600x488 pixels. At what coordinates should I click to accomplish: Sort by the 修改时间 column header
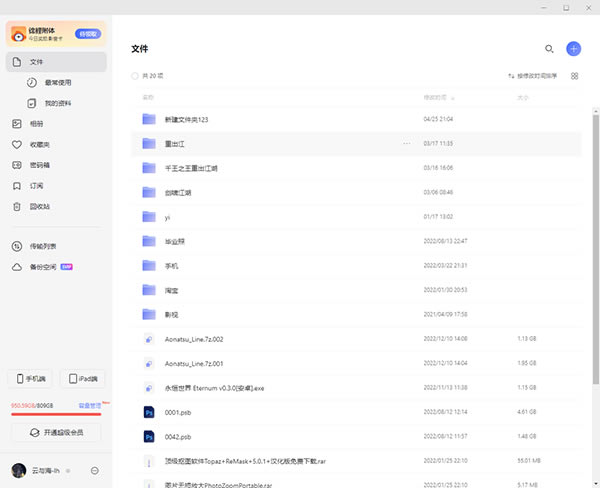click(436, 98)
